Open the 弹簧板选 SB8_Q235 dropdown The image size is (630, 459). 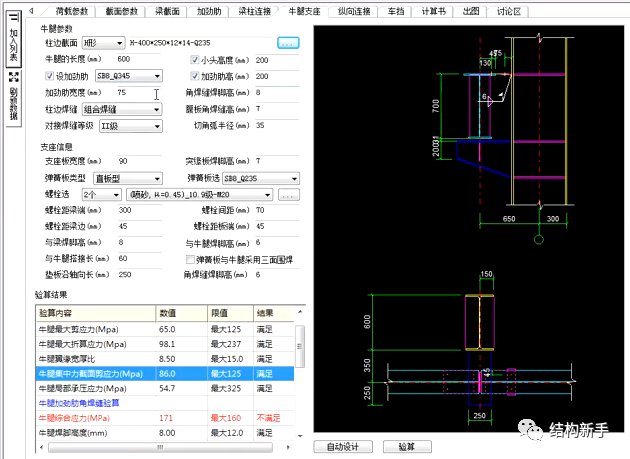(261, 178)
